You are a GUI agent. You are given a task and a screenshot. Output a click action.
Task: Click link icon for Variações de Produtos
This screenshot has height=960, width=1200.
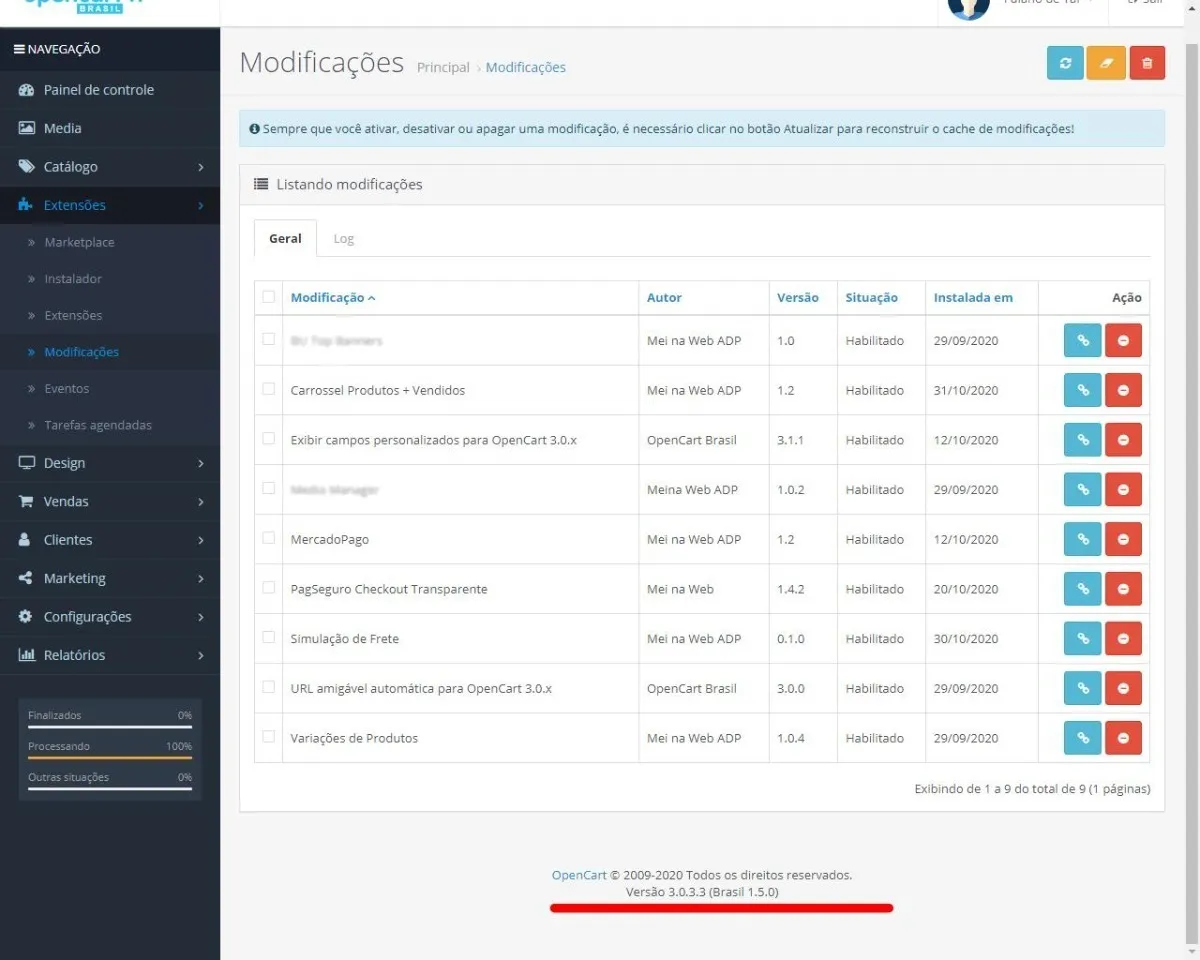point(1082,738)
